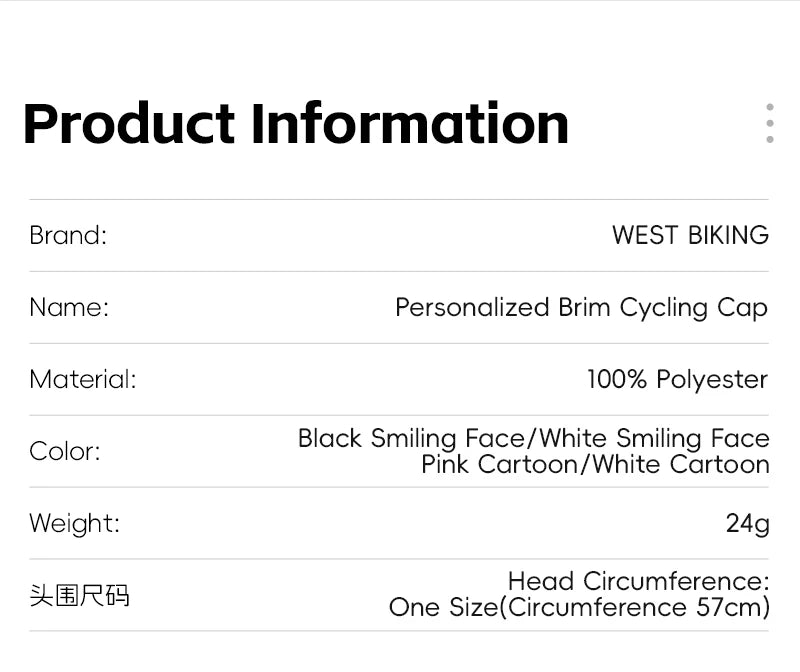The height and width of the screenshot is (672, 800).
Task: Click the "Head Circumference:" text
Action: [638, 581]
